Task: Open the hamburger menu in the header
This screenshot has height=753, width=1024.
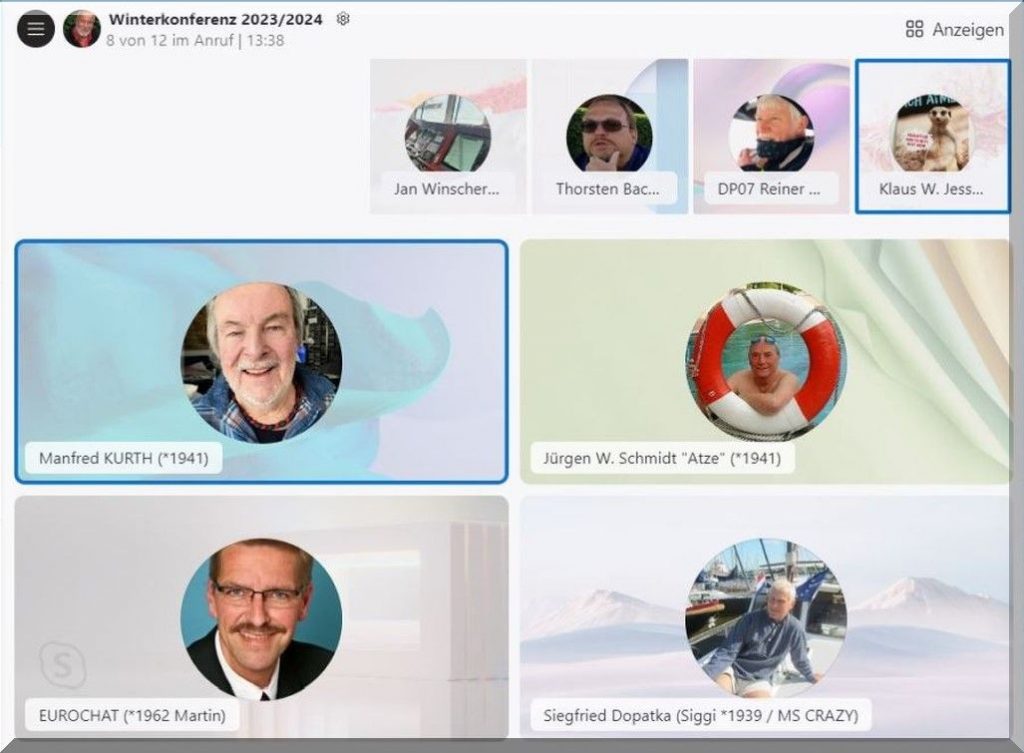Action: (x=36, y=29)
